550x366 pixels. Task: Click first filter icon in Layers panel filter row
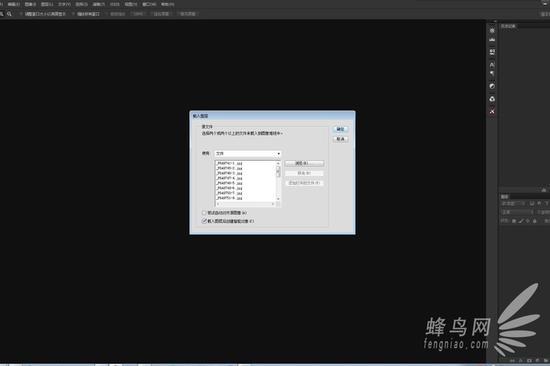pyautogui.click(x=532, y=203)
